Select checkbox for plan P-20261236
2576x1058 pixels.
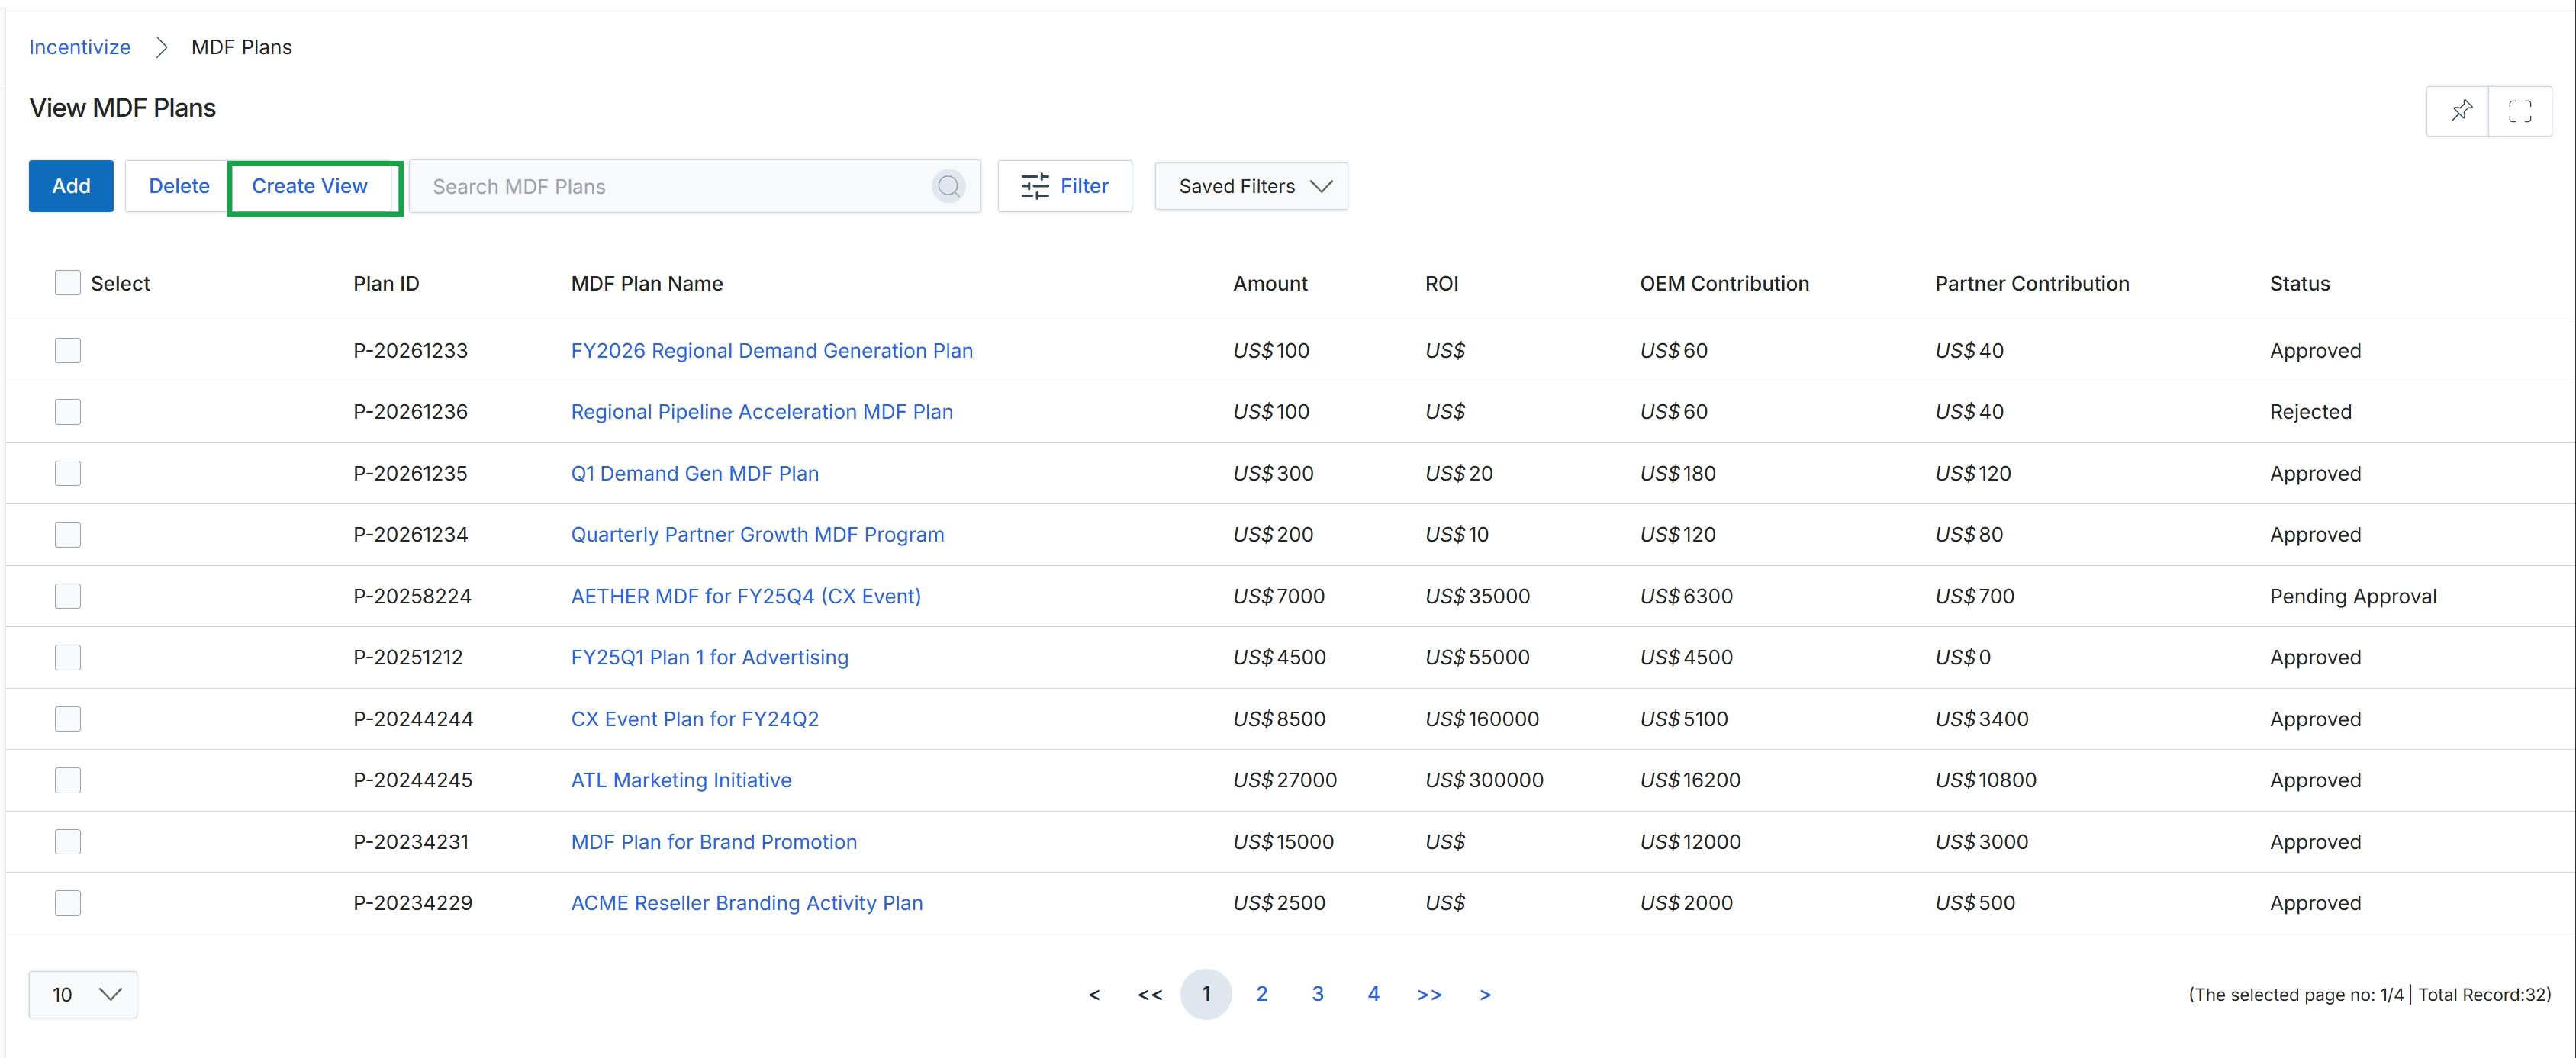pyautogui.click(x=68, y=412)
